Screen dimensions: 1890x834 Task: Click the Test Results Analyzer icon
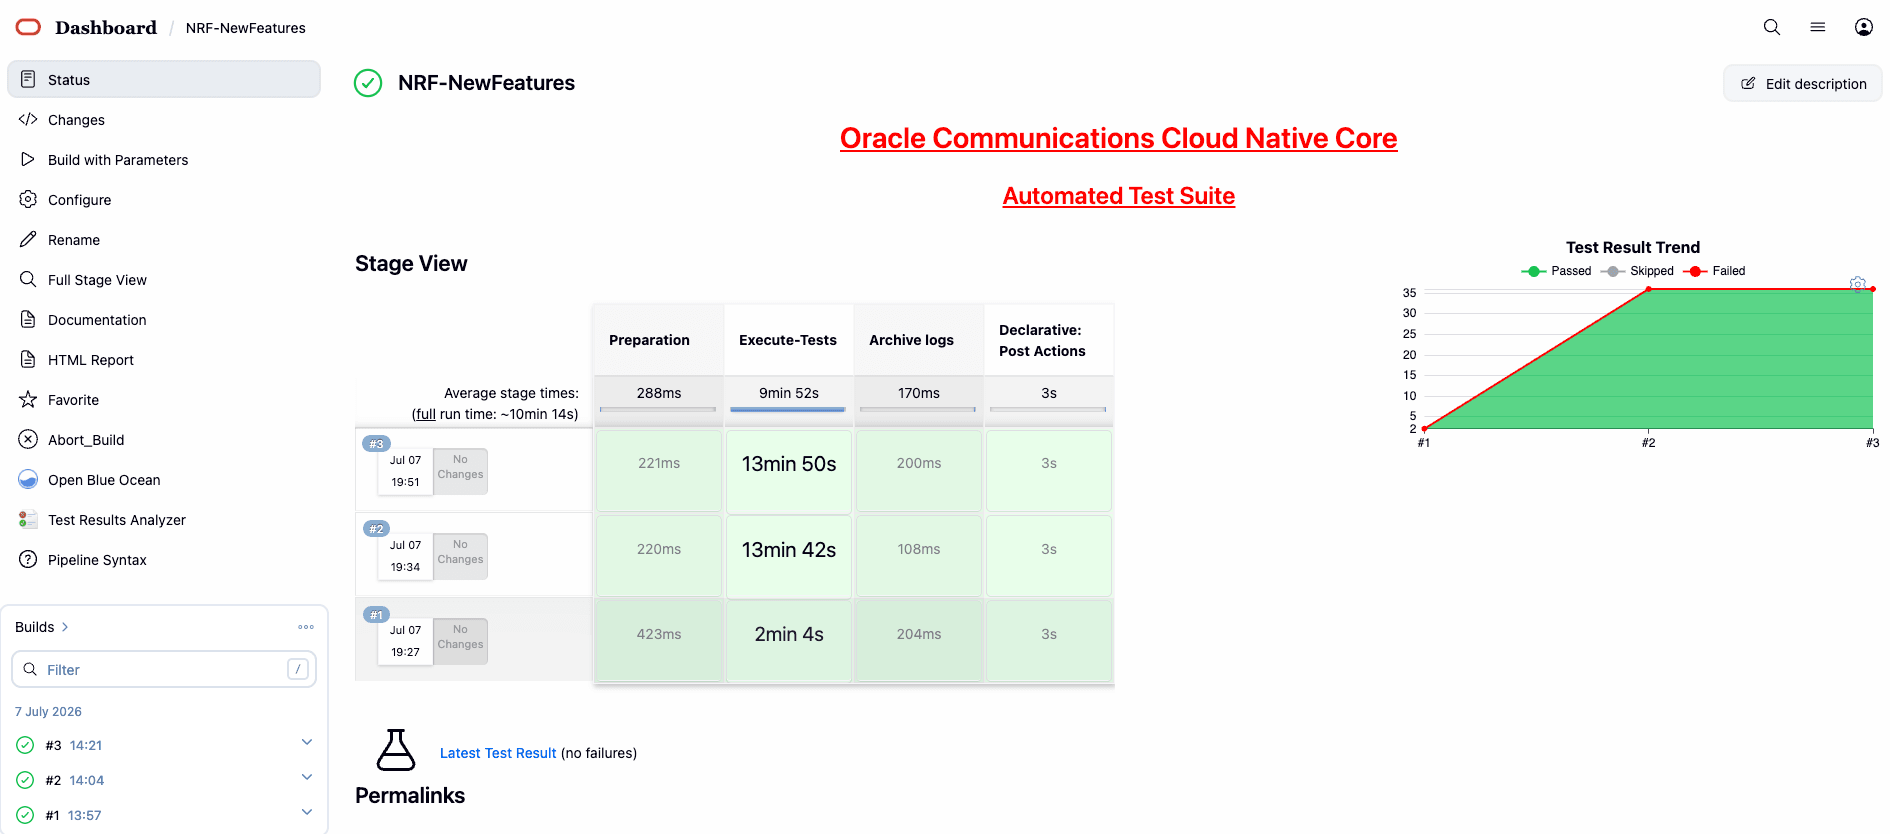28,519
